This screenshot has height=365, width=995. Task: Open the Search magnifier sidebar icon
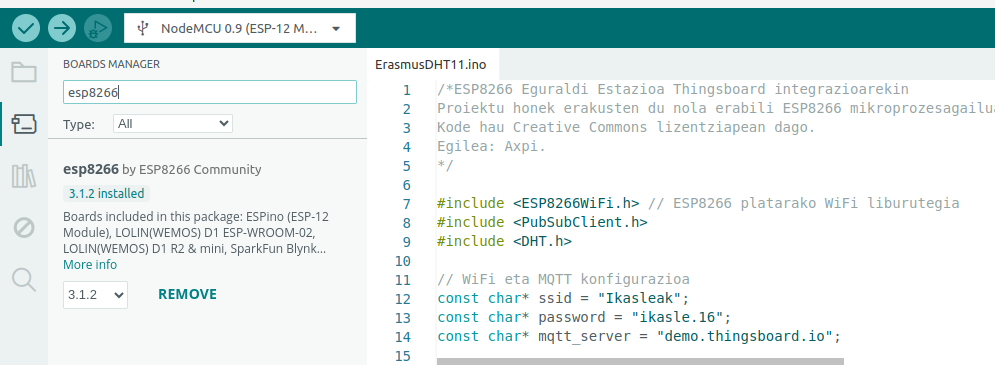(x=24, y=279)
